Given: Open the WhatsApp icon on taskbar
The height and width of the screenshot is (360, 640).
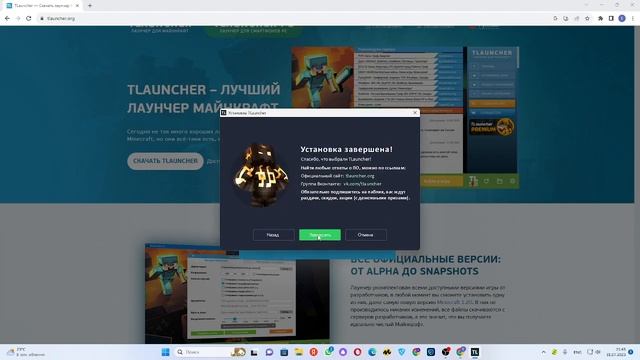Looking at the screenshot, I should (x=329, y=351).
